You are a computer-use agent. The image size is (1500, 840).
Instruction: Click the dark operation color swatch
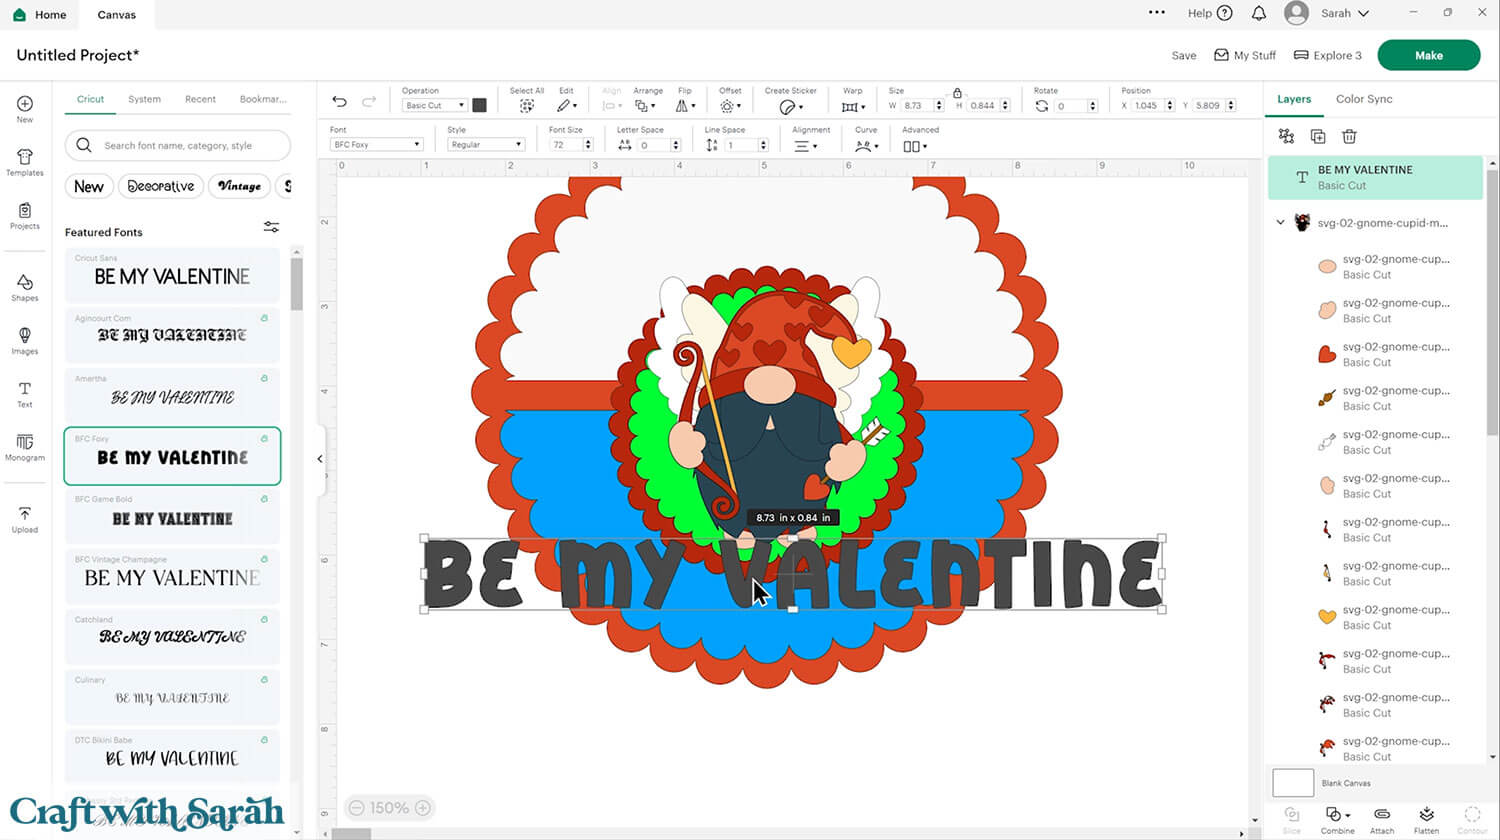480,105
